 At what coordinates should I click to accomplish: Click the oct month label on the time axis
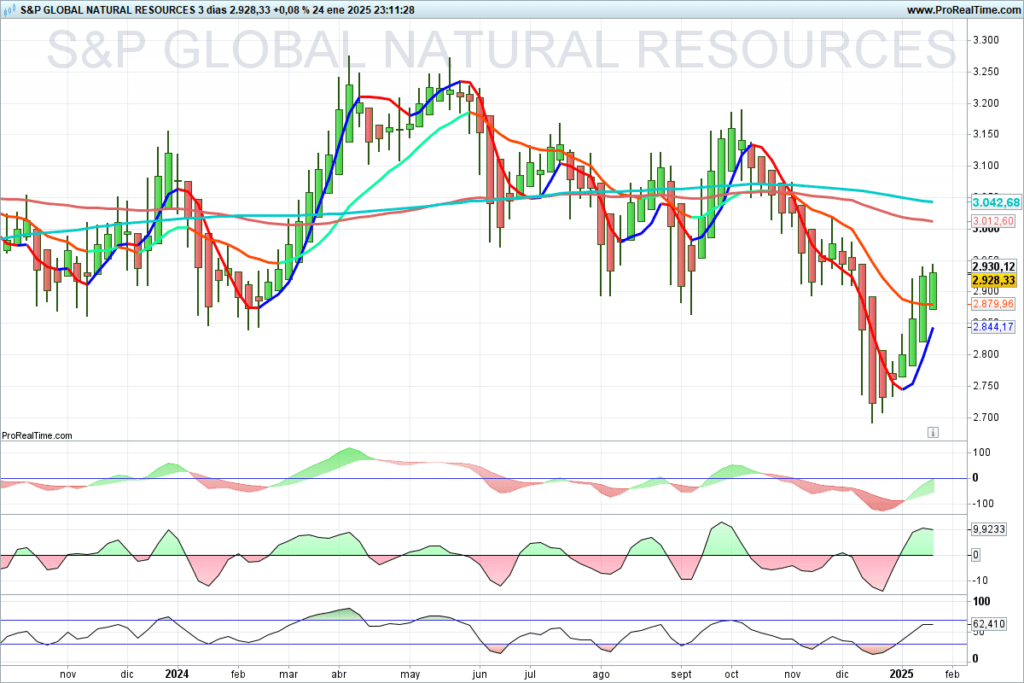[x=731, y=675]
